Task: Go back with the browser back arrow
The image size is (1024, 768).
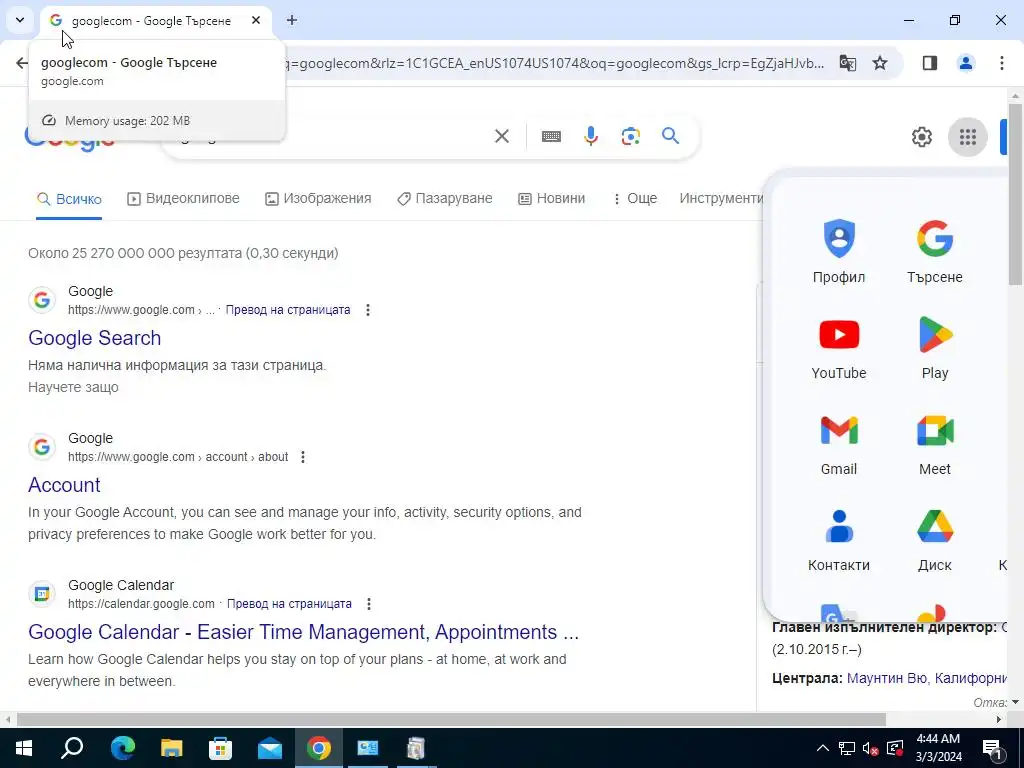Action: [22, 63]
